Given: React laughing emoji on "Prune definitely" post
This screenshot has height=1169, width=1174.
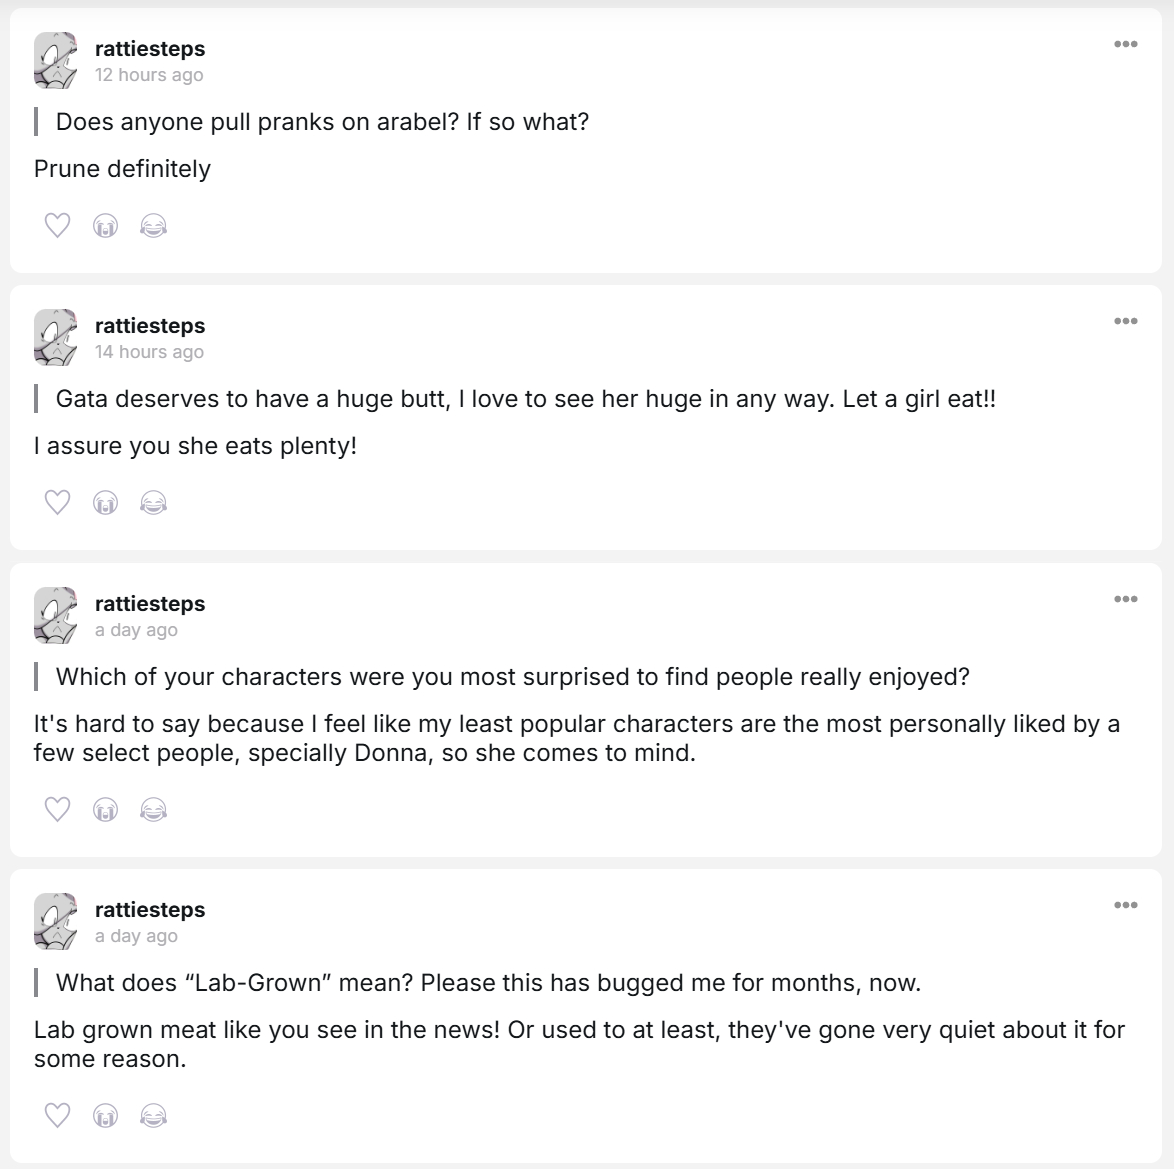Looking at the screenshot, I should point(153,226).
